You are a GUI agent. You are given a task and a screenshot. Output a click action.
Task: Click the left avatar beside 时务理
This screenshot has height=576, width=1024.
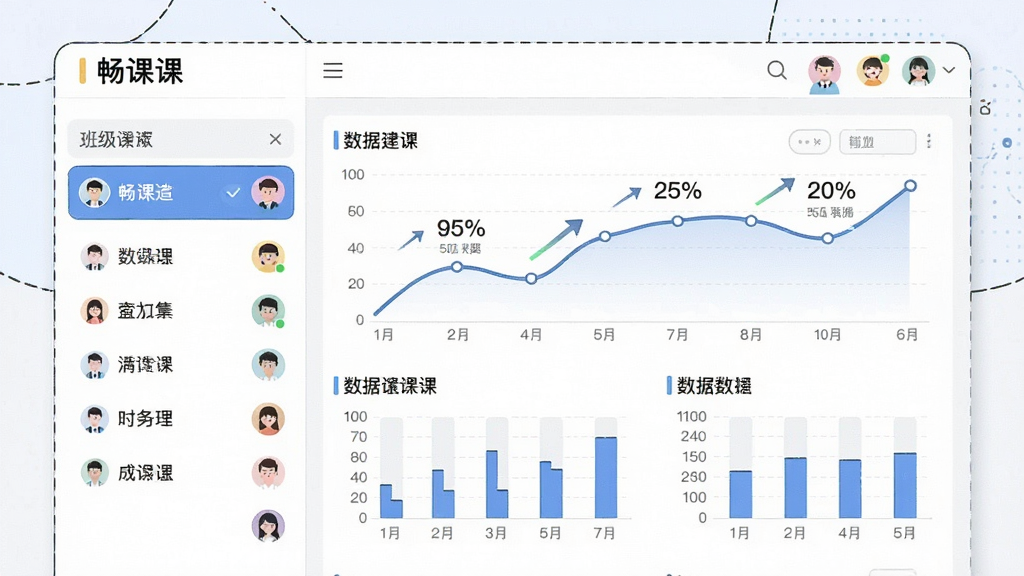94,419
